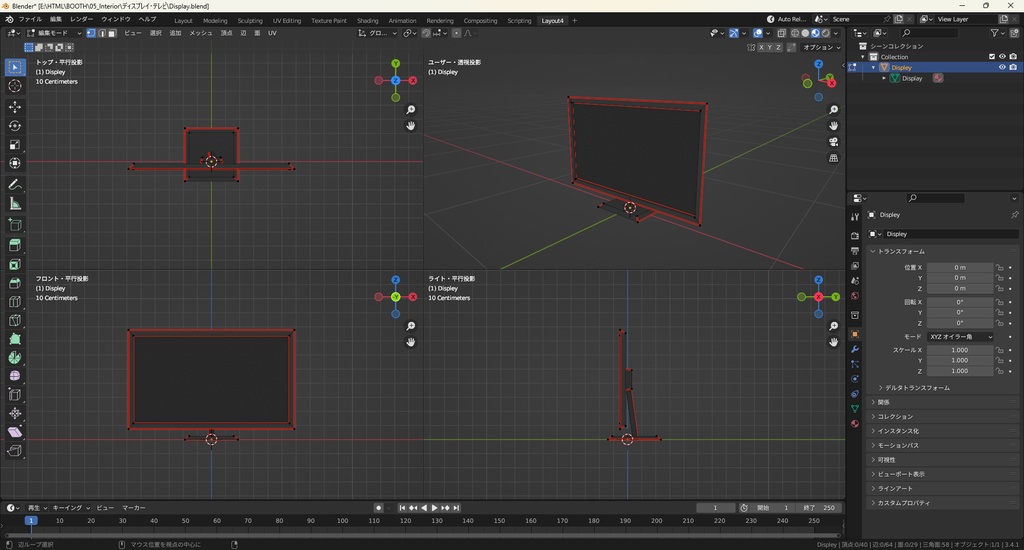Expand the Display mesh data in the outliner
The height and width of the screenshot is (550, 1024).
(x=884, y=78)
